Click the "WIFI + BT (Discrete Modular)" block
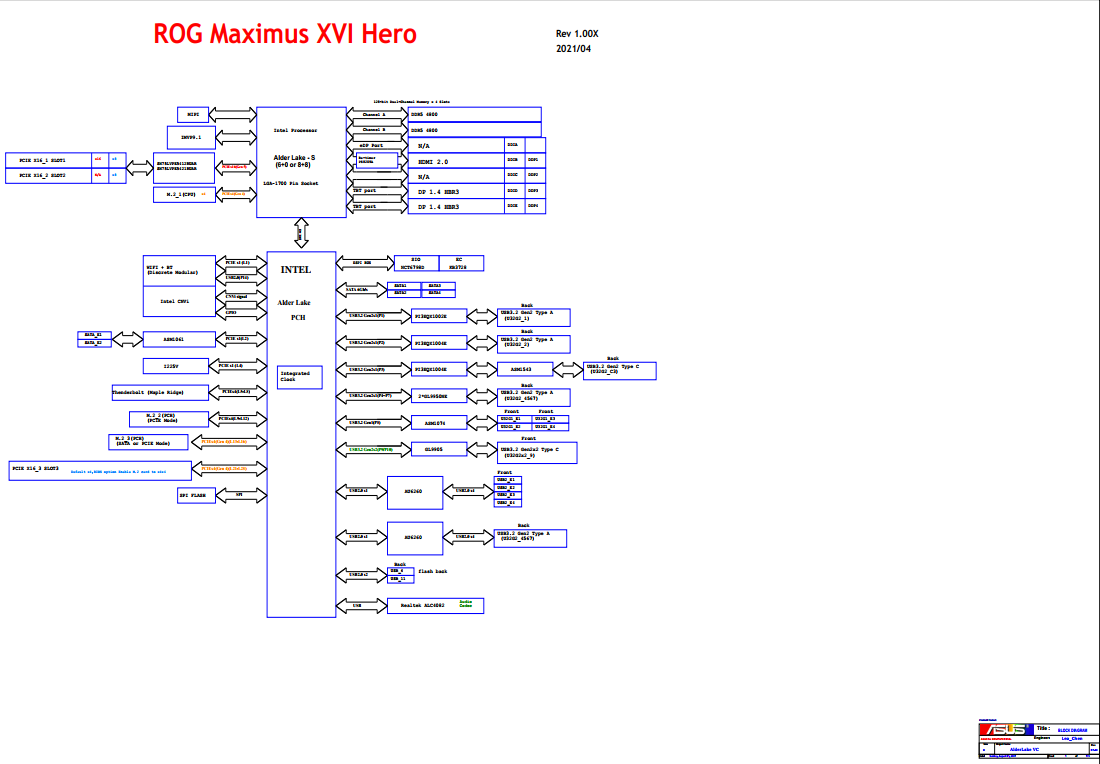1100x764 pixels. (x=179, y=271)
